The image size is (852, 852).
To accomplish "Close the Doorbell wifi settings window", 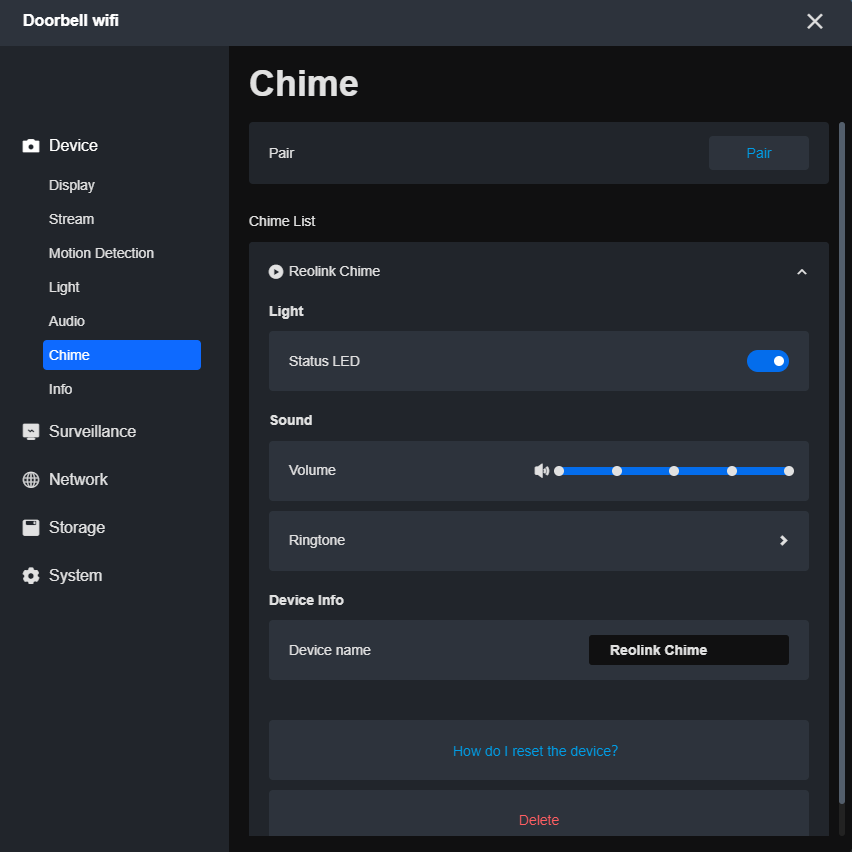I will [x=815, y=21].
